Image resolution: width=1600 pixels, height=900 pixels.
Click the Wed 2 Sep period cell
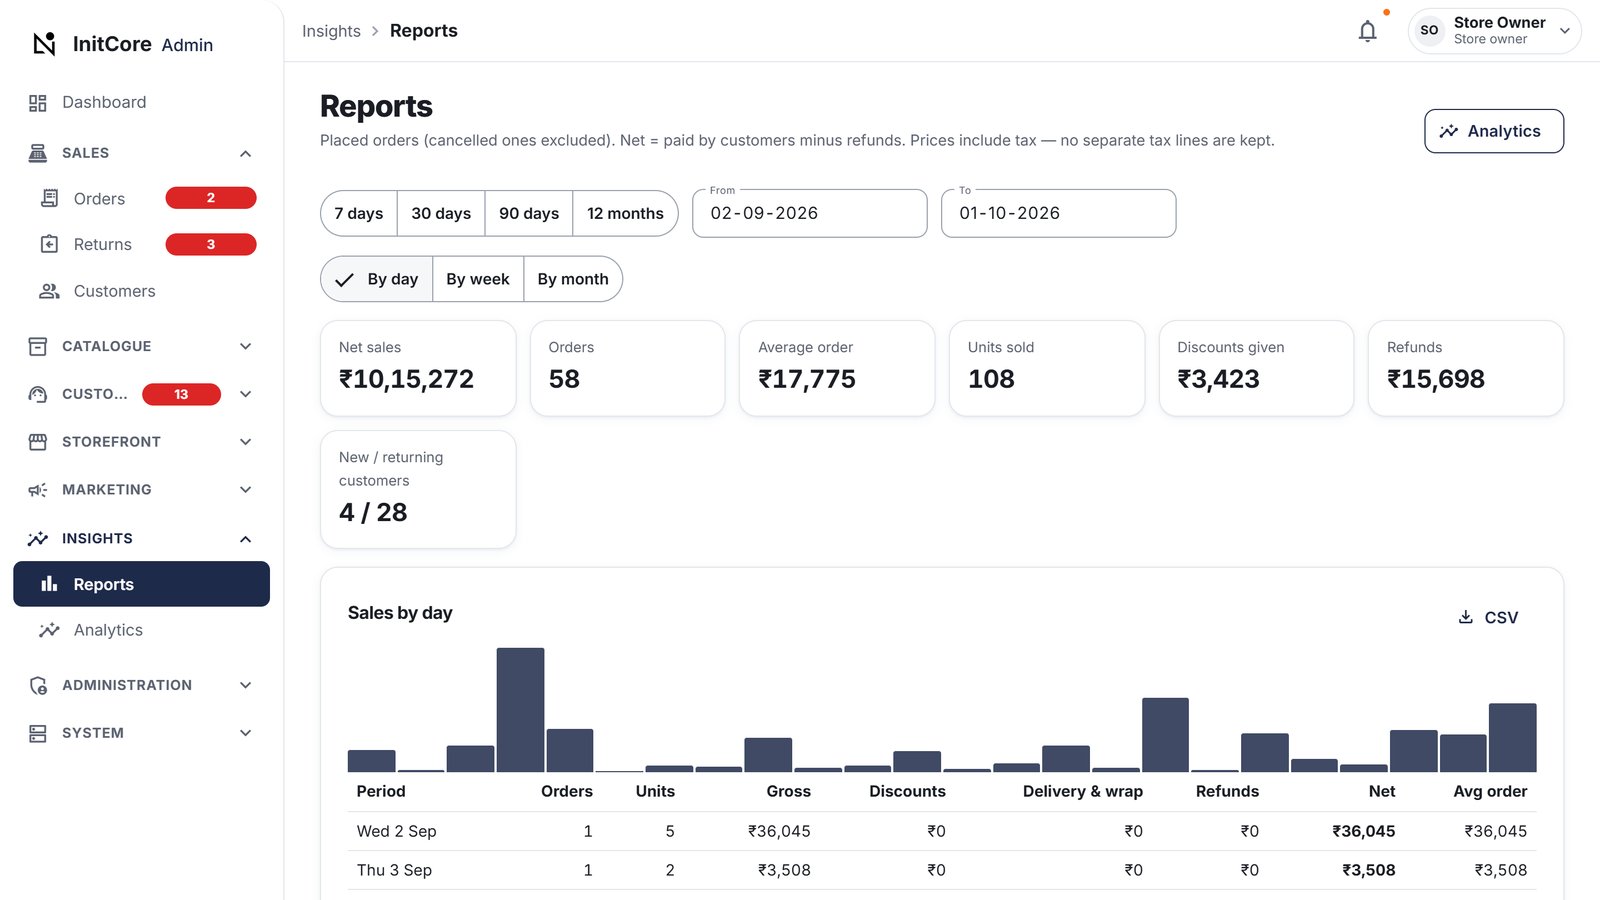(x=396, y=831)
